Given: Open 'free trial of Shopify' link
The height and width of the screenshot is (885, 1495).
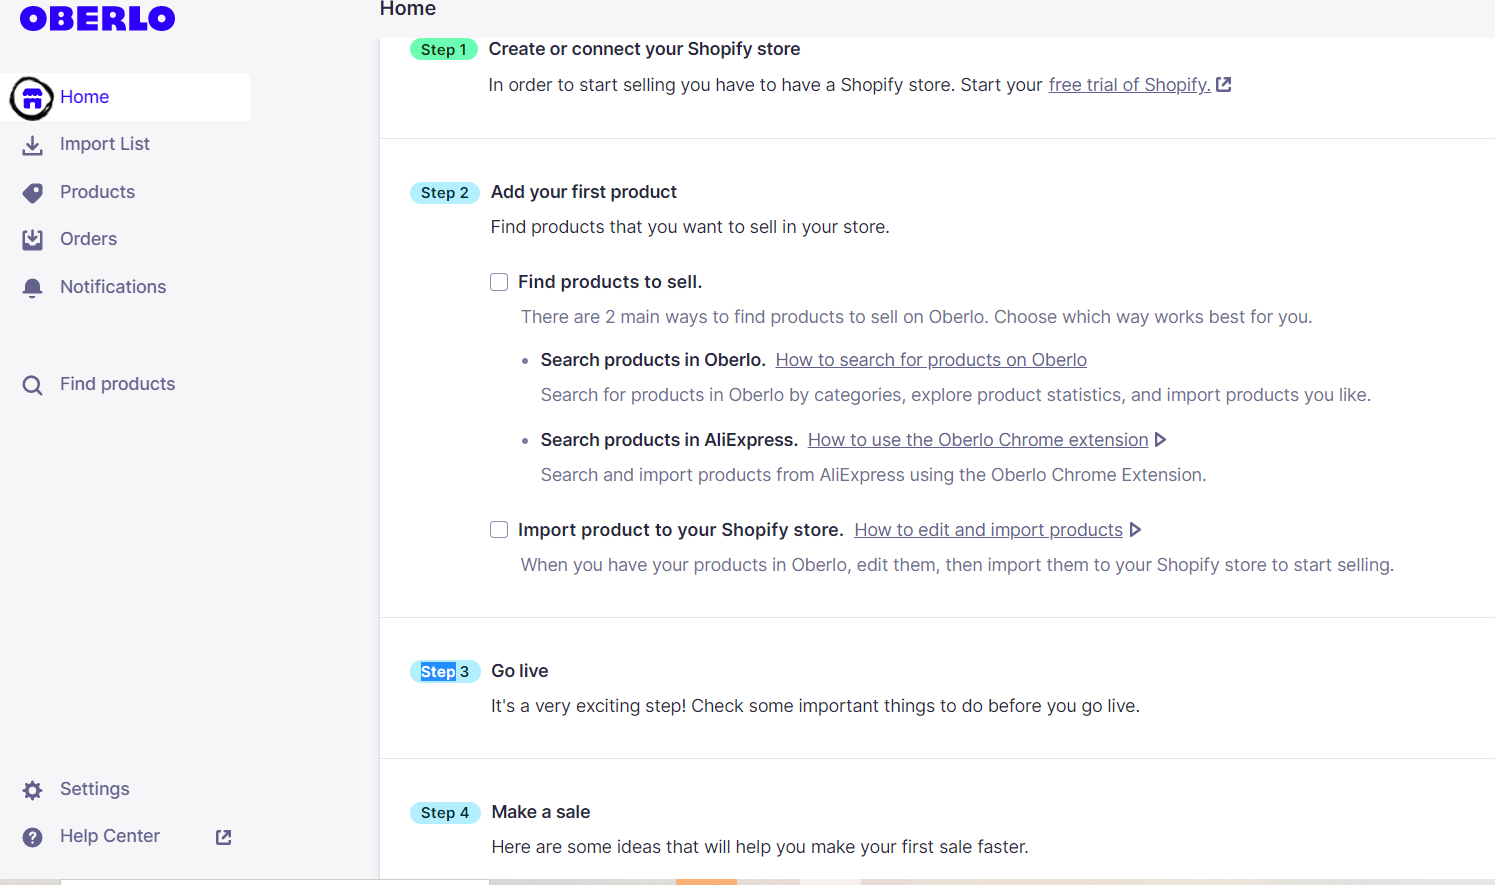Looking at the screenshot, I should [x=1130, y=85].
